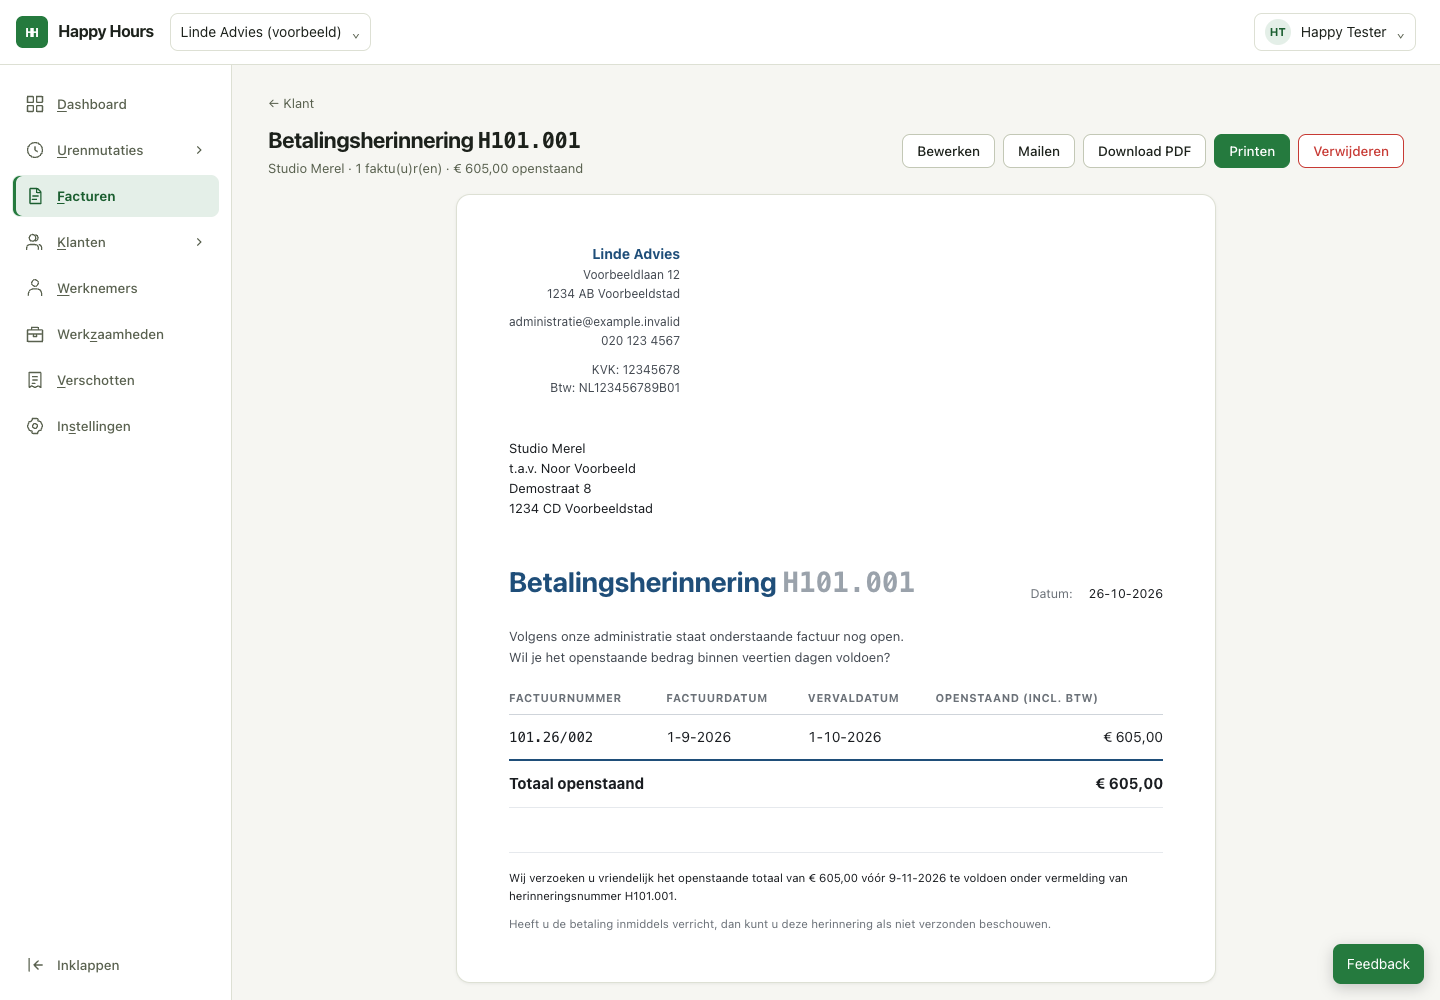Click the Totaal openstaand label
The image size is (1440, 1000).
(576, 784)
